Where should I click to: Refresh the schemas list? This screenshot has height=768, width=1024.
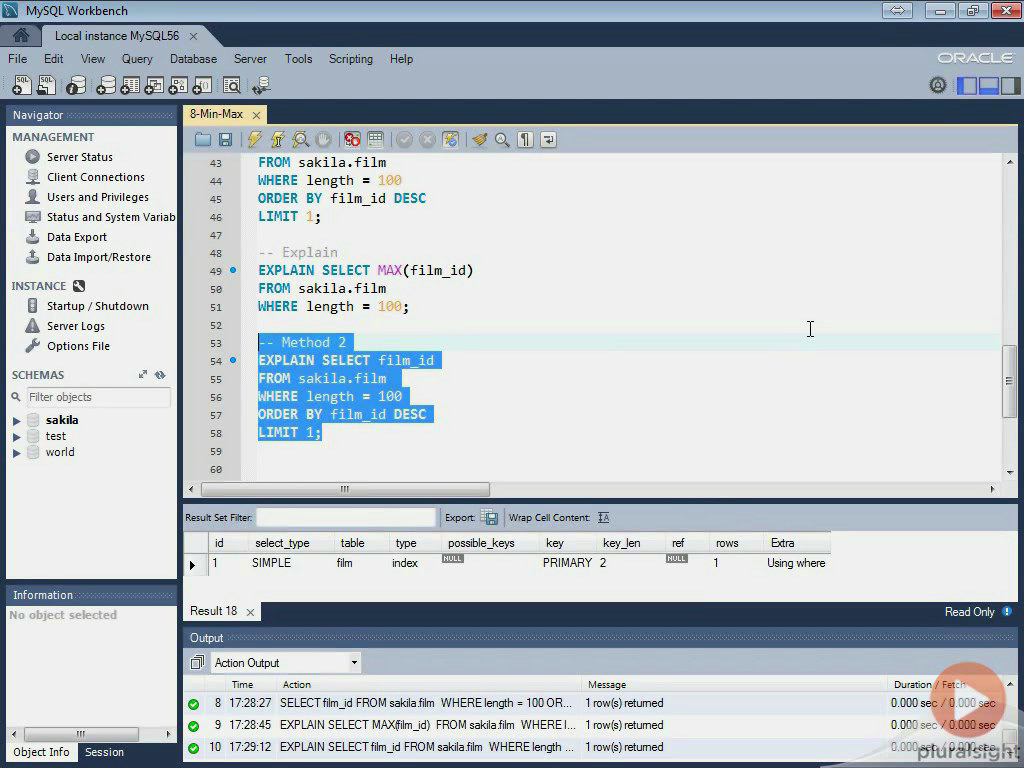(x=160, y=374)
